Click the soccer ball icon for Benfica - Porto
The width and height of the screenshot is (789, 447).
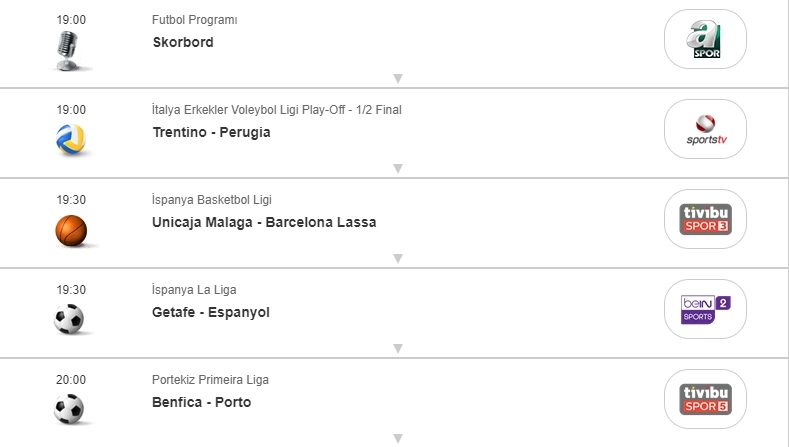(x=71, y=409)
